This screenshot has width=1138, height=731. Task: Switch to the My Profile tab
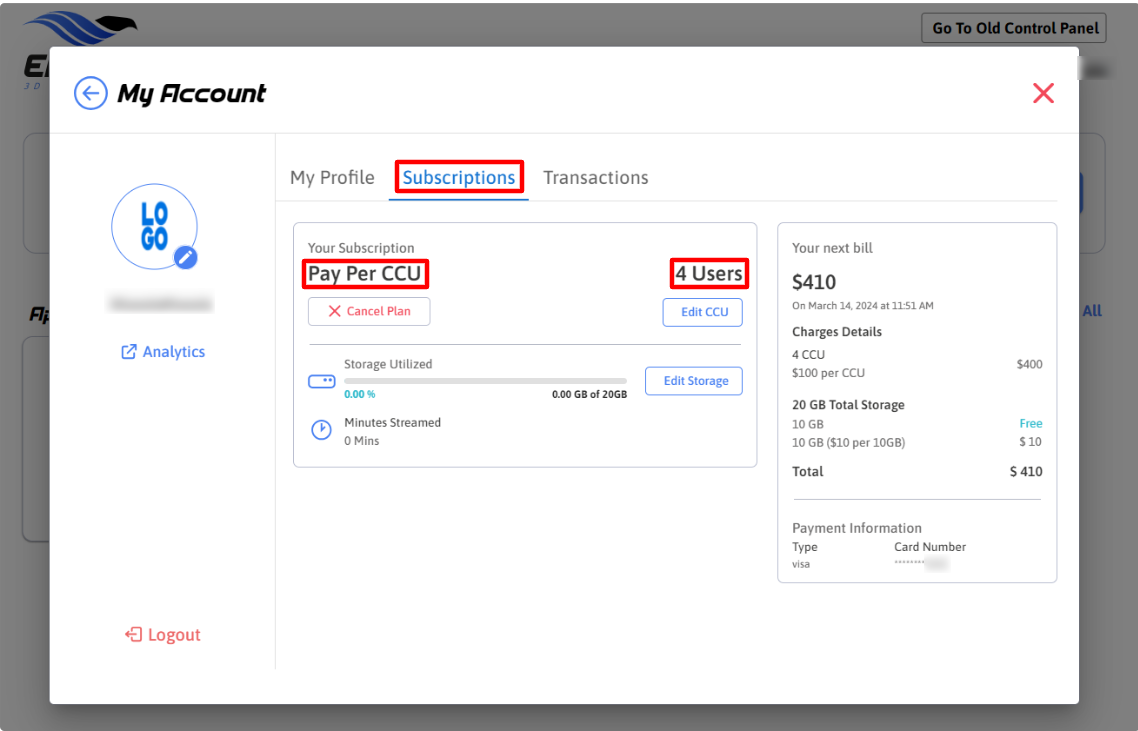click(332, 178)
